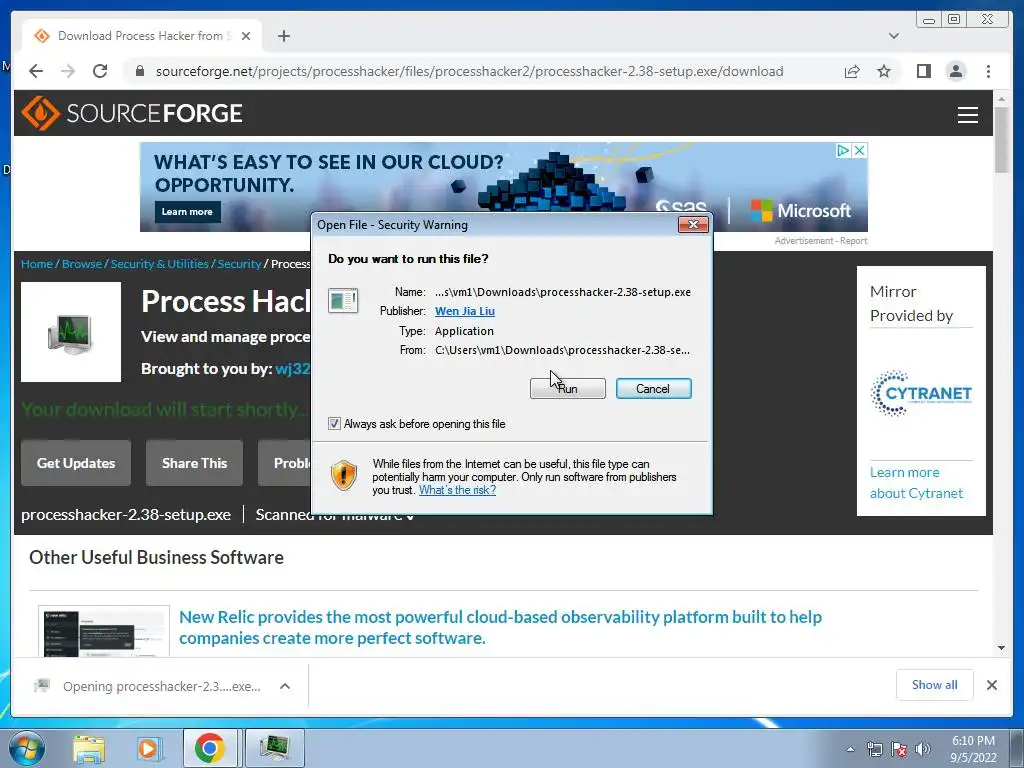Open the New Relic observability platform link
The width and height of the screenshot is (1024, 768).
[x=500, y=627]
